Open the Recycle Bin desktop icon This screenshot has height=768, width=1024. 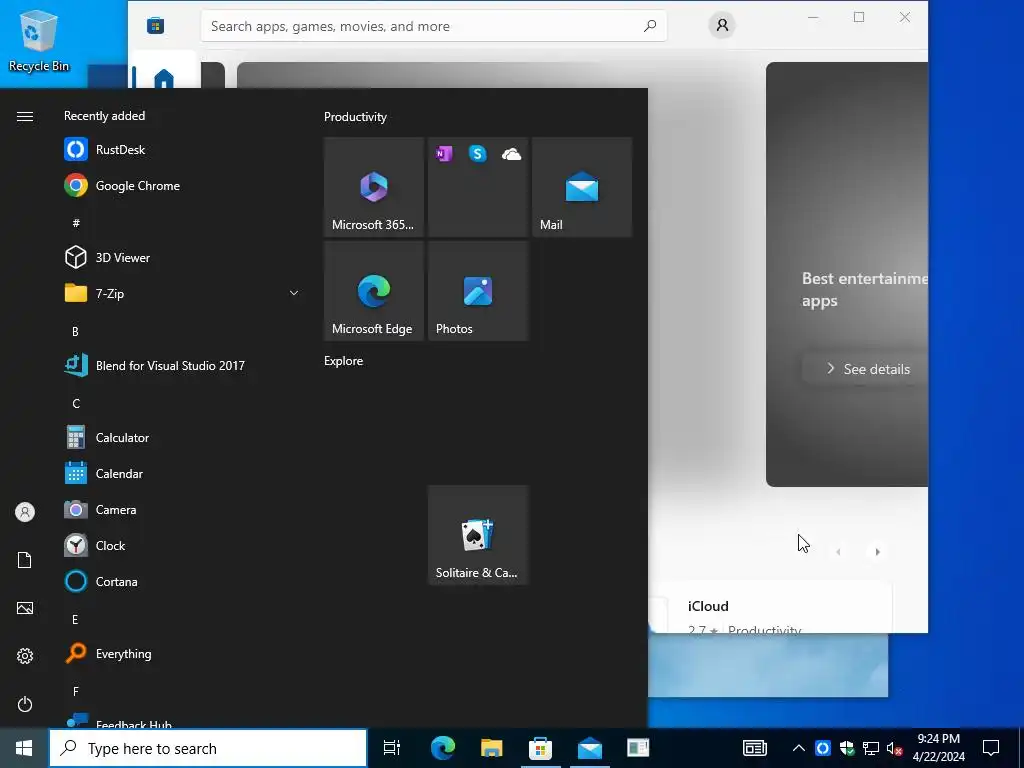[39, 40]
